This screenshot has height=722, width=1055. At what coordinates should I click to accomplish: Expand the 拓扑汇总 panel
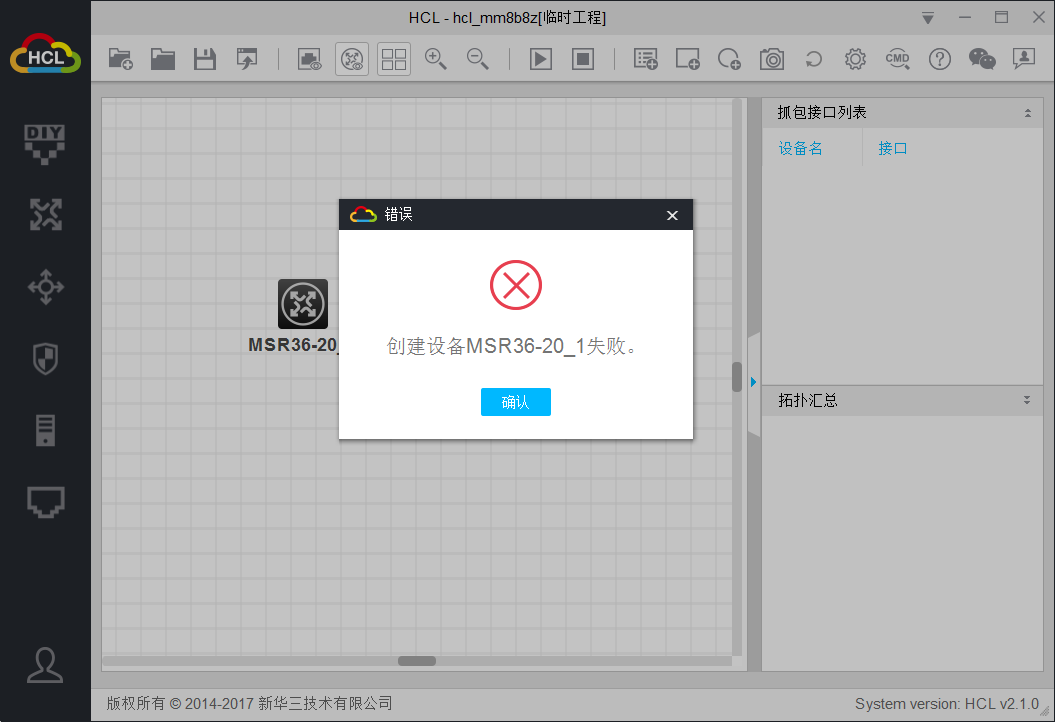coord(1027,400)
